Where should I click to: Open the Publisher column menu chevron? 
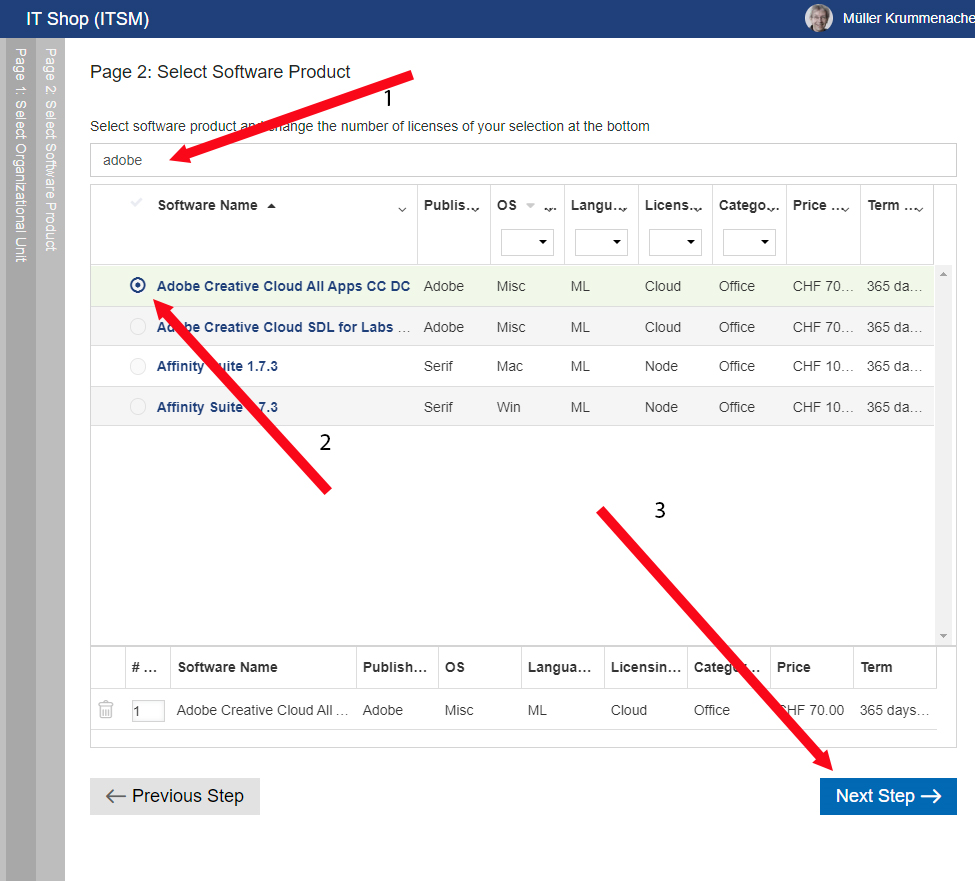click(476, 210)
